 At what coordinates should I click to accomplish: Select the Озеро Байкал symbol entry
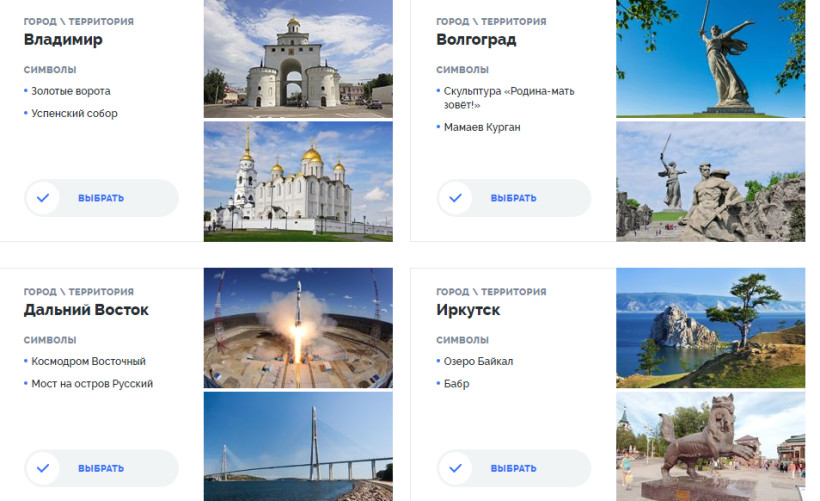(x=478, y=361)
